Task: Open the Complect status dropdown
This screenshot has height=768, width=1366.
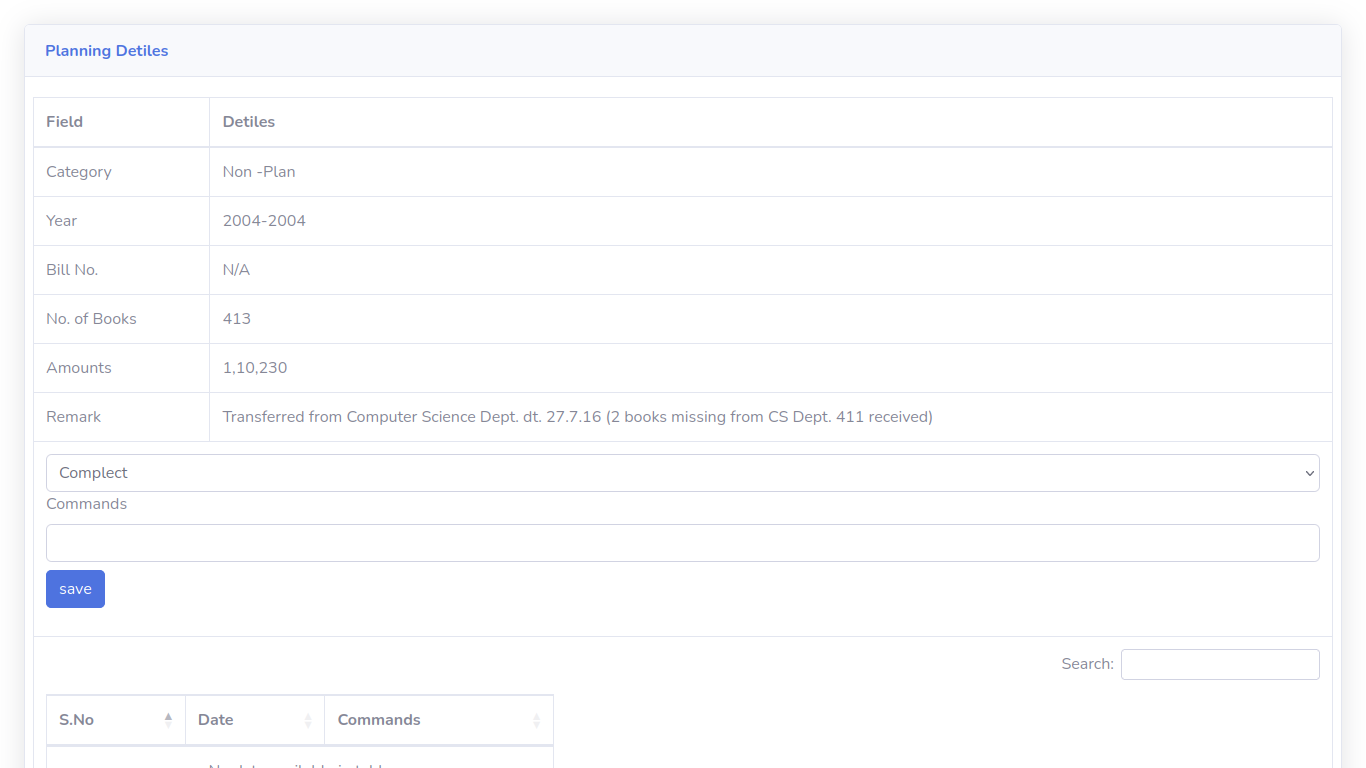Action: [683, 473]
